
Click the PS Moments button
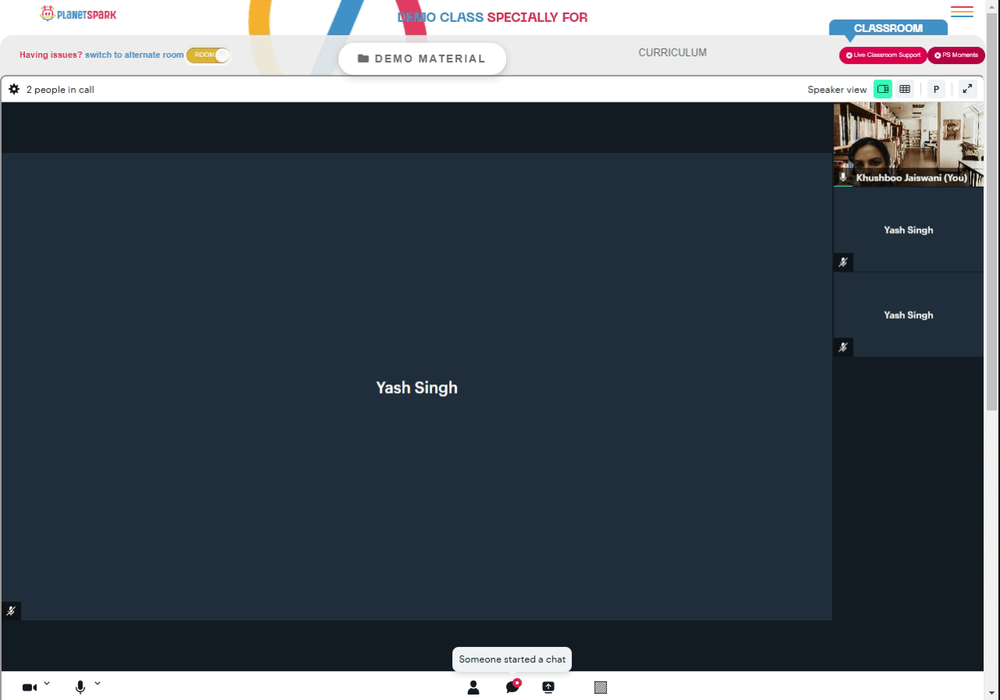click(x=955, y=55)
